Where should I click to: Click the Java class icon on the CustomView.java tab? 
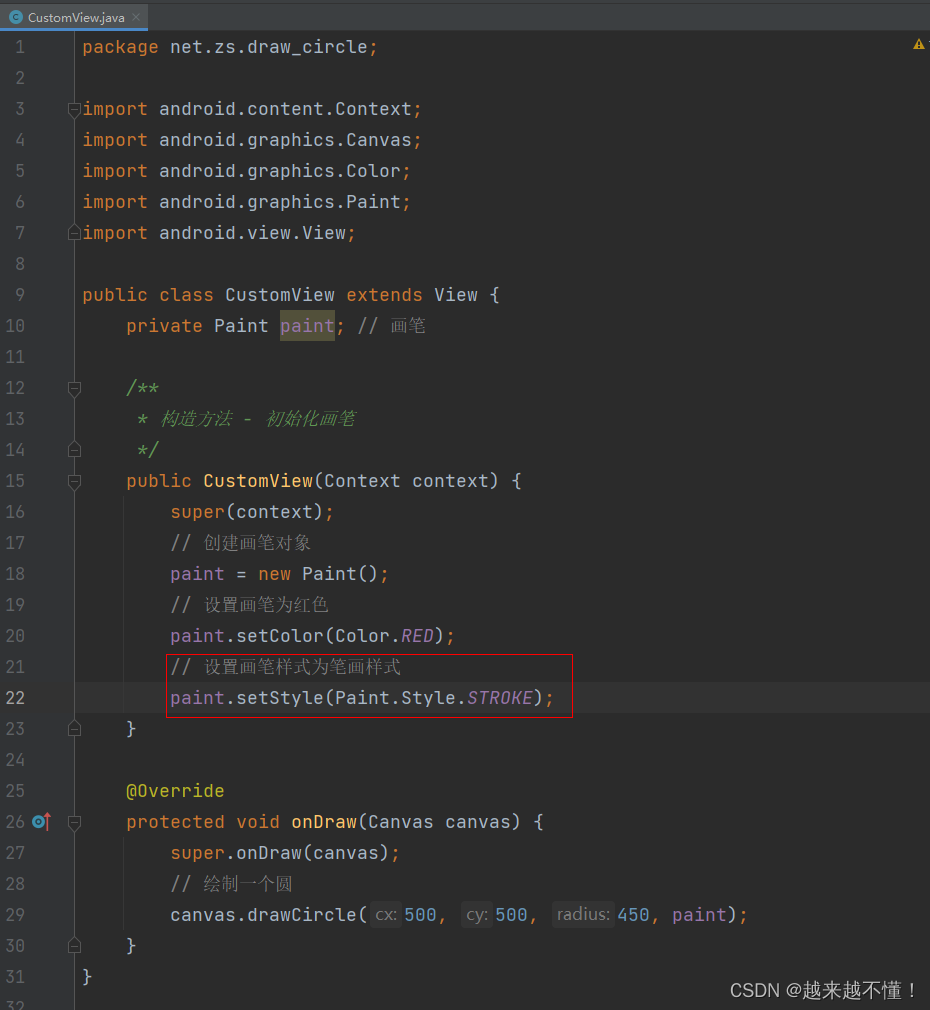(x=16, y=17)
